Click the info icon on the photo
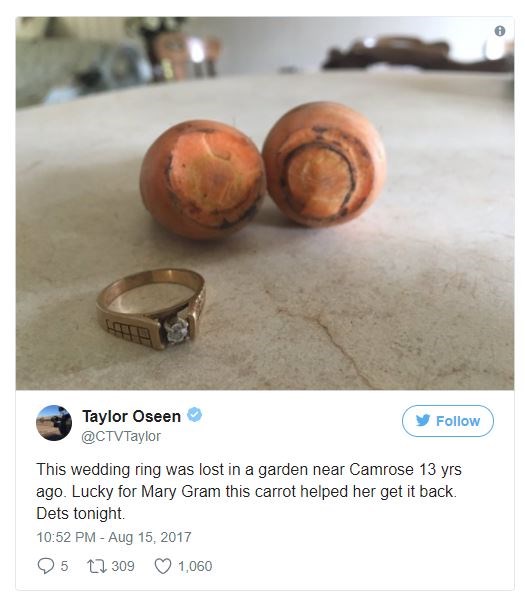This screenshot has width=525, height=595. pyautogui.click(x=500, y=31)
